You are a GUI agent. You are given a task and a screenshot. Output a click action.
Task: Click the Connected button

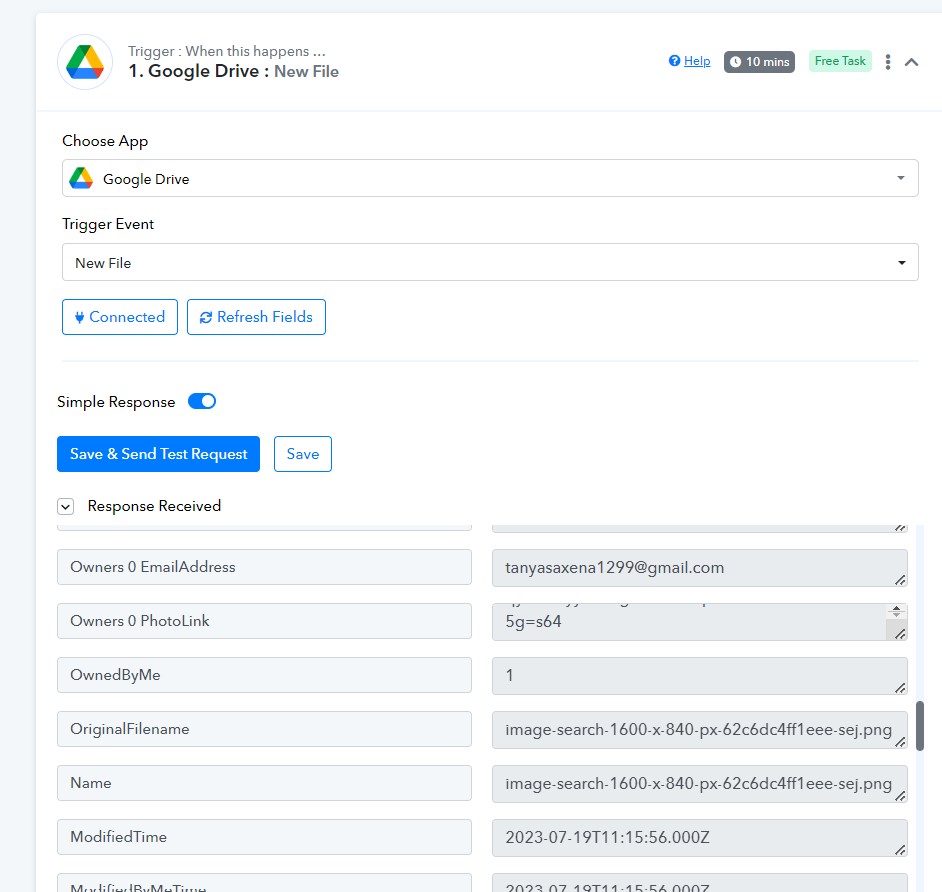[120, 317]
